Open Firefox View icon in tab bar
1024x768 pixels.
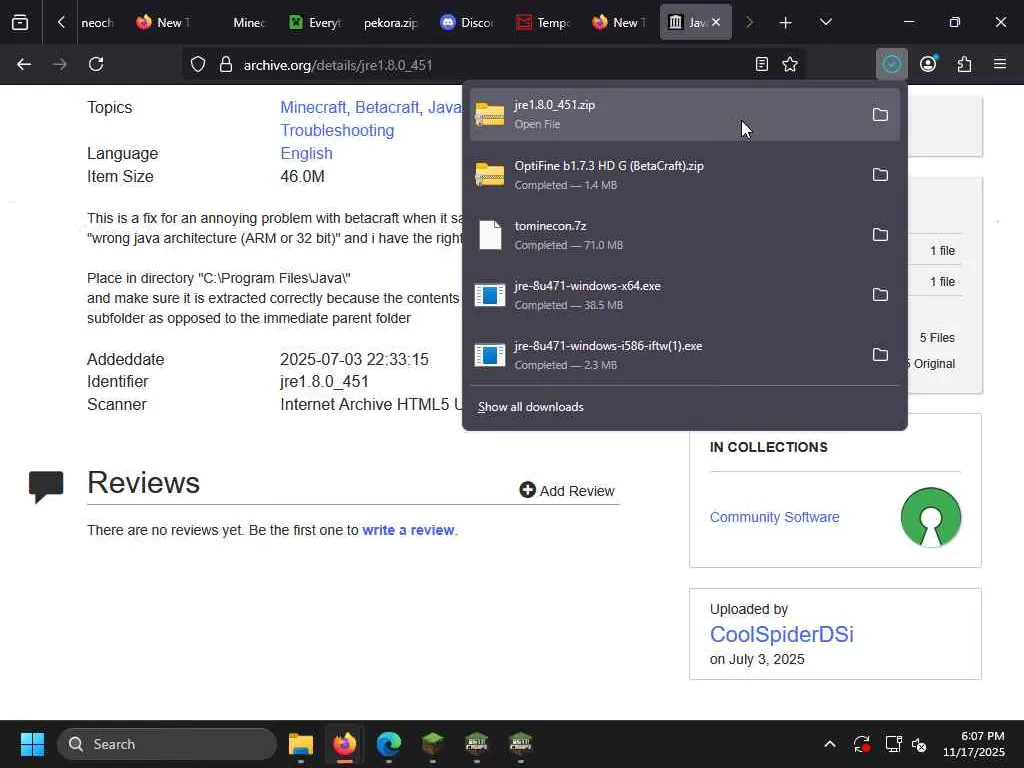tap(20, 23)
